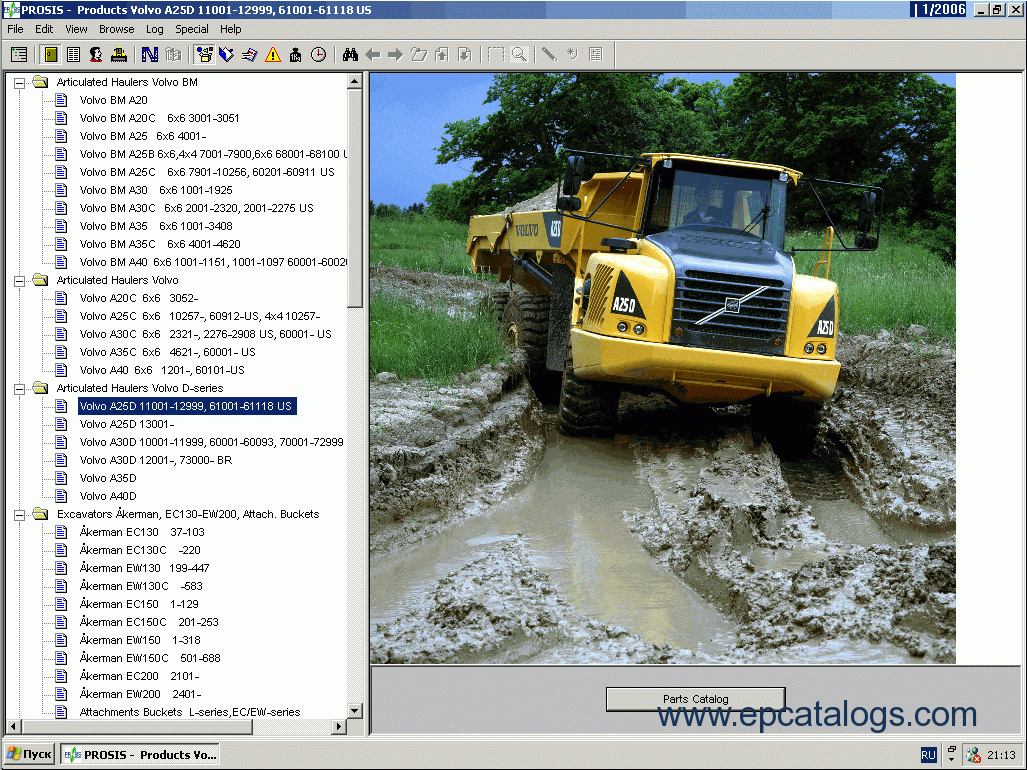
Task: Click the dashed selection rectangle icon
Action: [x=496, y=54]
